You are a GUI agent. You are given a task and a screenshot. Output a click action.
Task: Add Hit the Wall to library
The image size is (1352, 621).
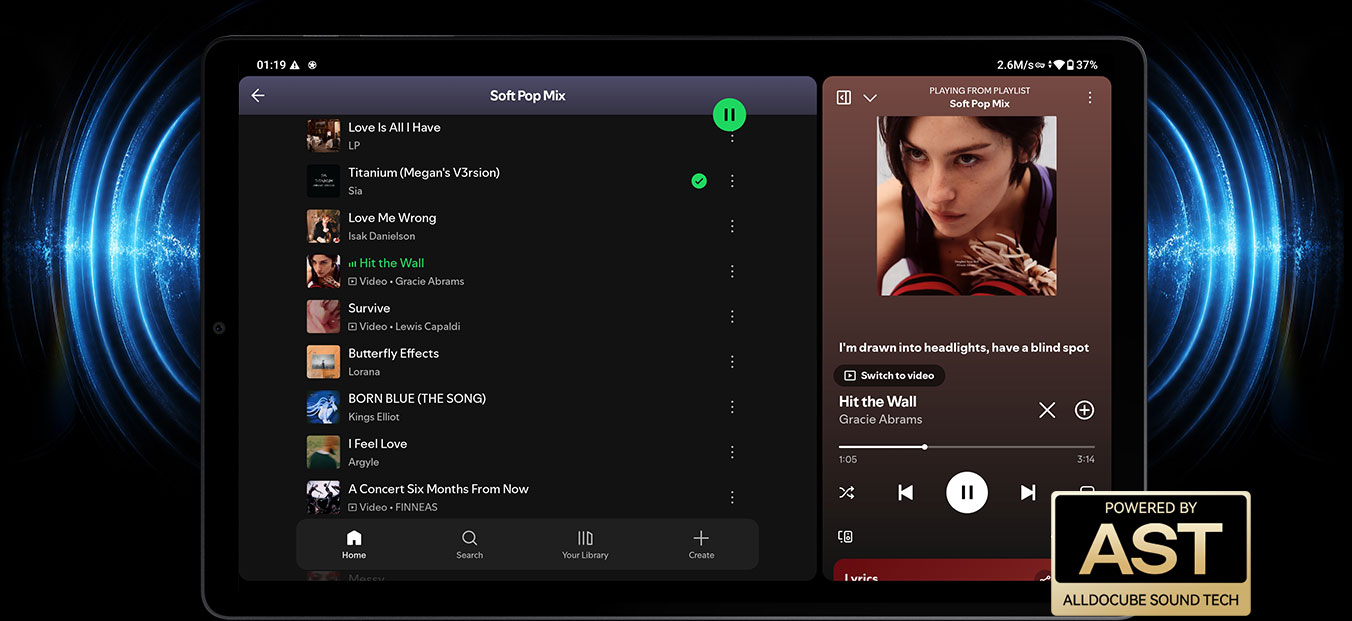pyautogui.click(x=1084, y=410)
